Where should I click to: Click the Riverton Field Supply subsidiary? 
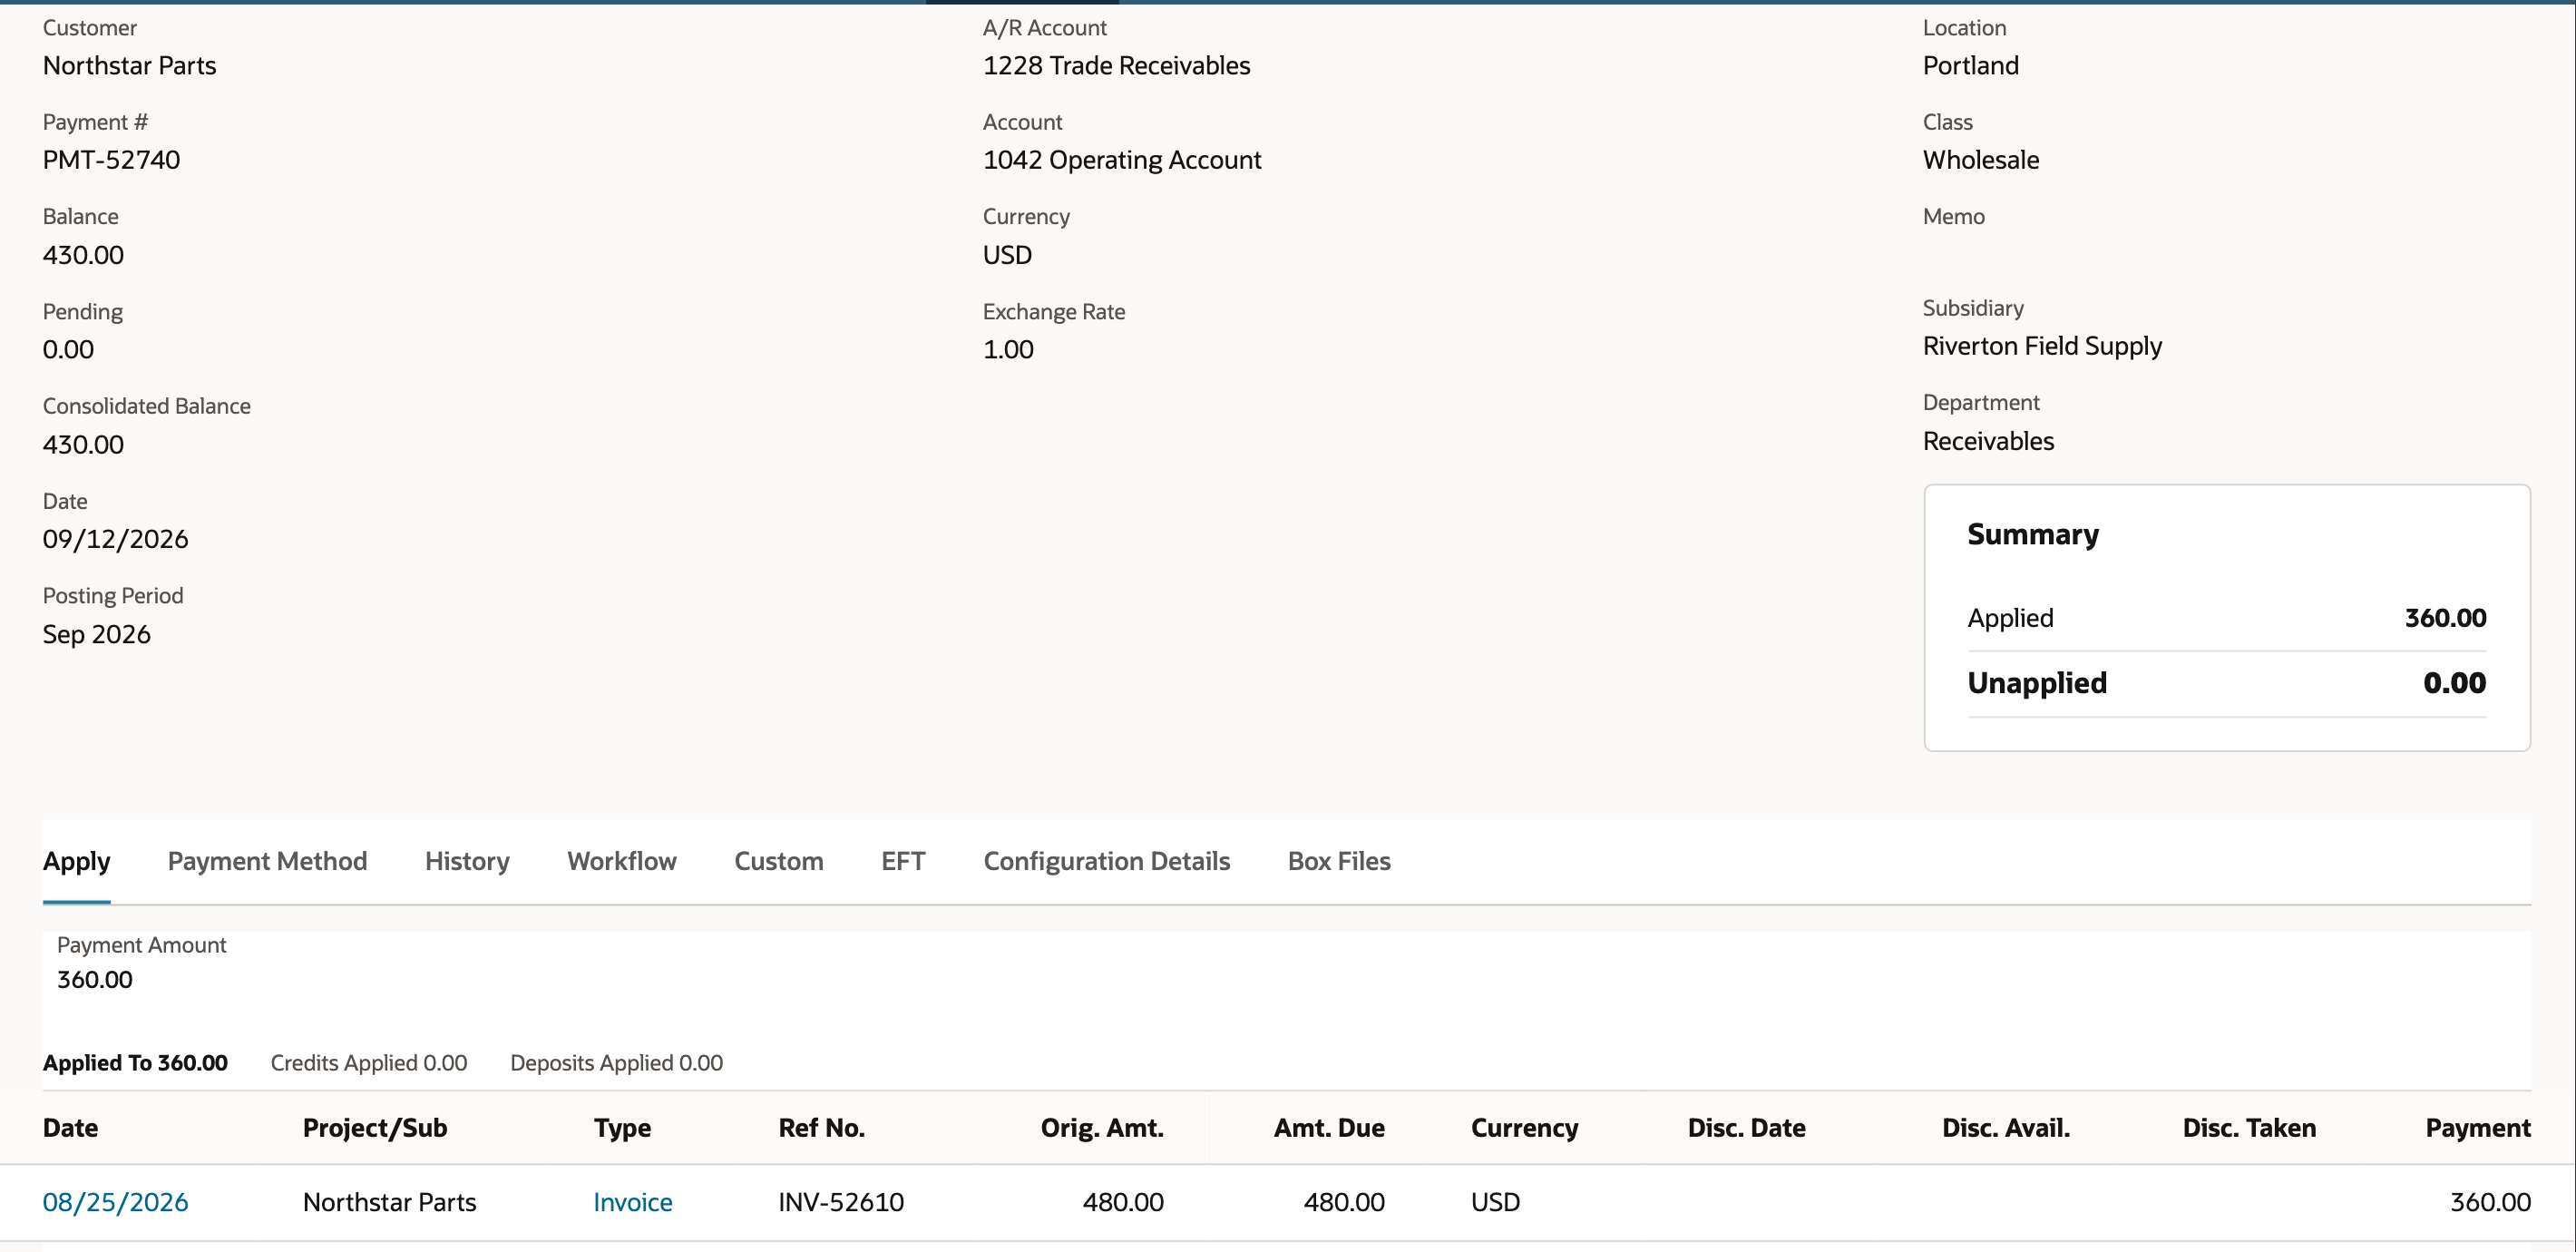coord(2042,346)
